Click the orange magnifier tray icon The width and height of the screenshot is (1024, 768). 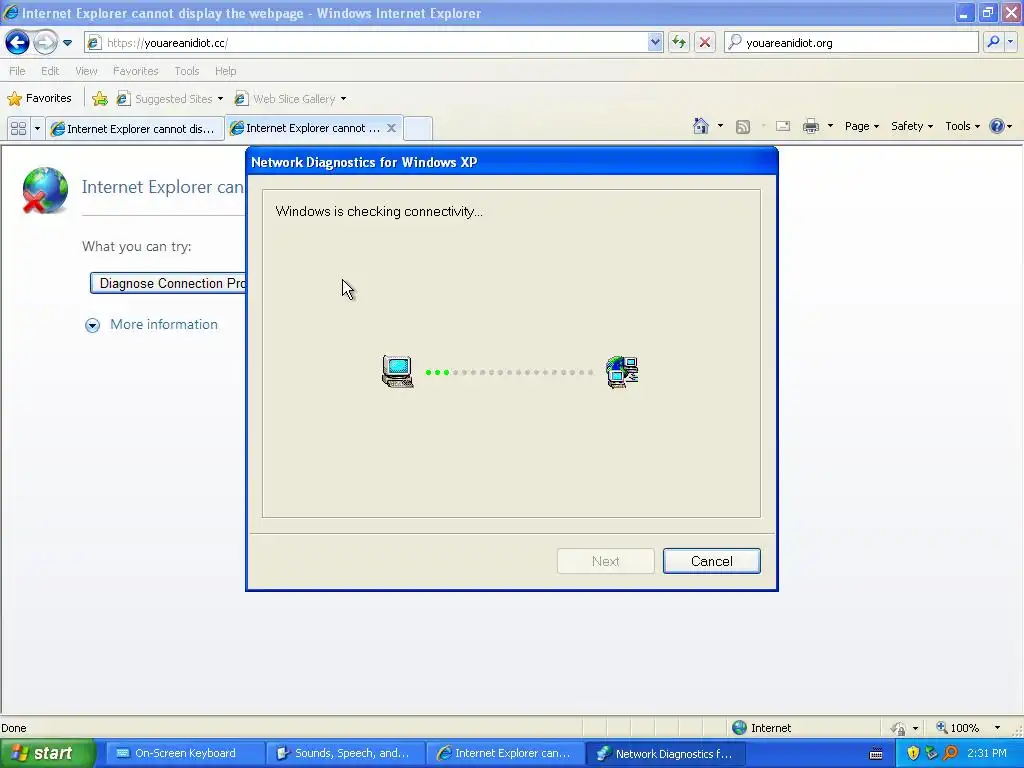tap(950, 753)
